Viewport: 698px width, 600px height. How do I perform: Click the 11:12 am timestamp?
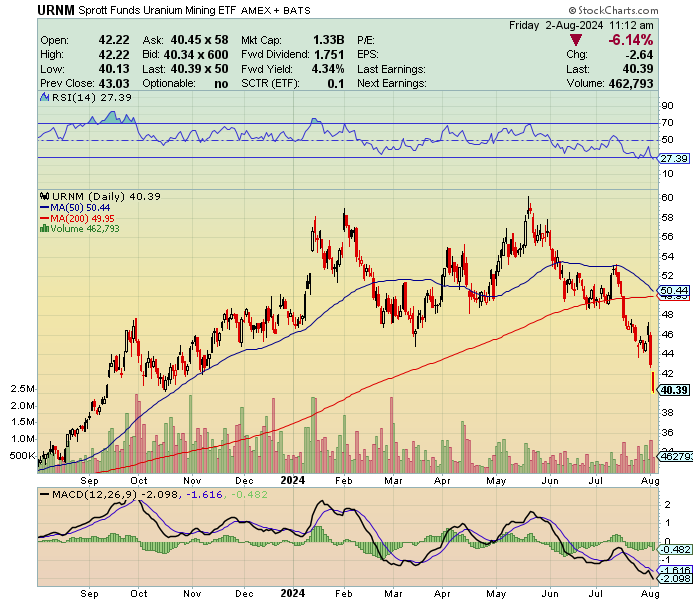click(631, 25)
